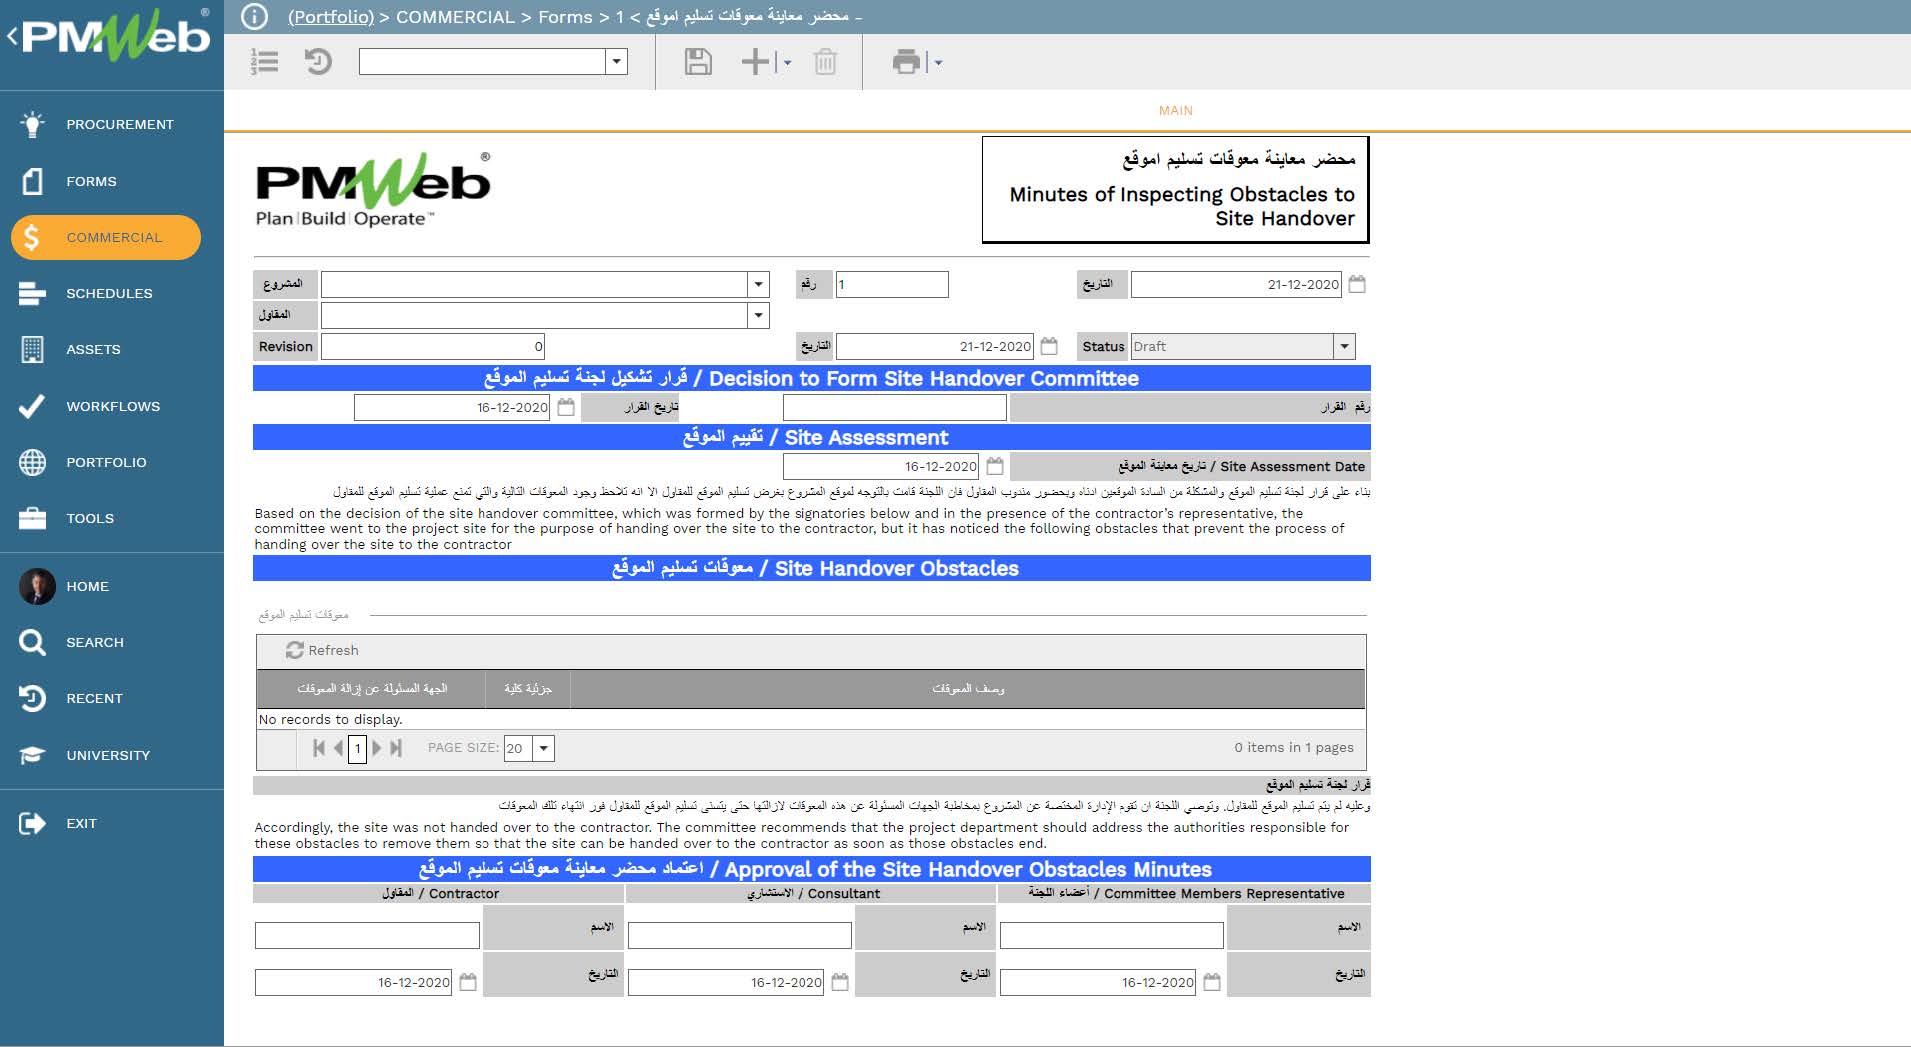Click the Site Assessment Date field
This screenshot has width=1911, height=1047.
[882, 466]
